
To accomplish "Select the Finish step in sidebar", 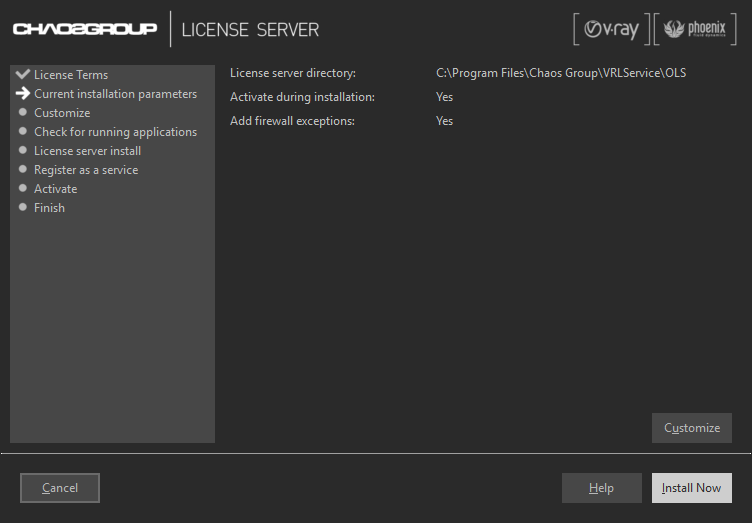I will click(x=49, y=208).
